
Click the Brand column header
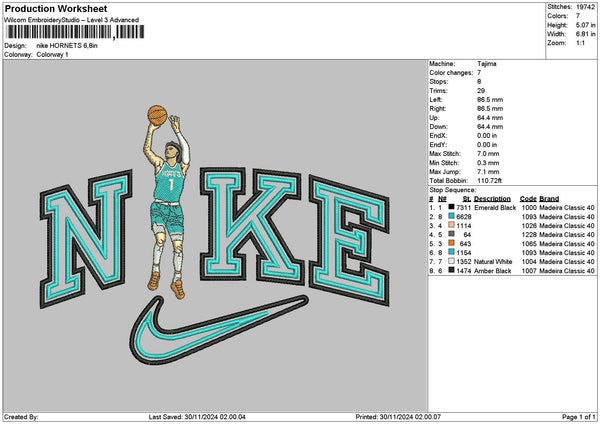pos(549,199)
